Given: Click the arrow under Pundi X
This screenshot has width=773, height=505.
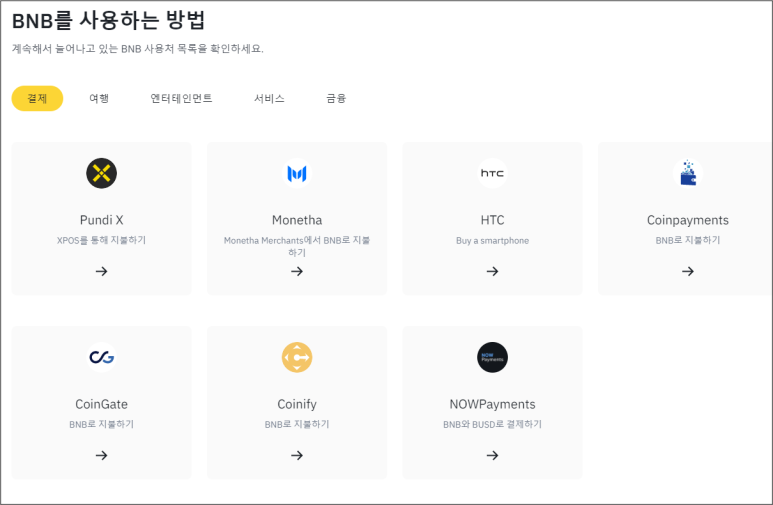Looking at the screenshot, I should pos(101,271).
